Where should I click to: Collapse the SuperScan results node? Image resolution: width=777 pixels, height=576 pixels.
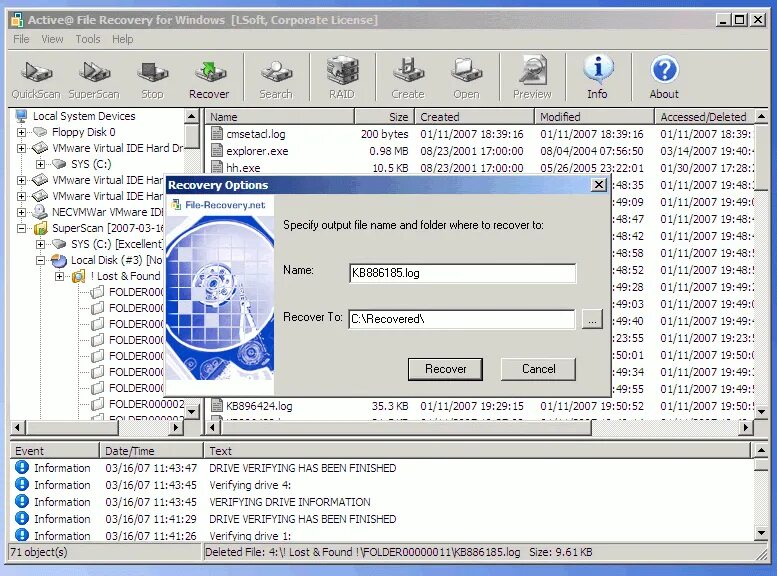(x=21, y=229)
